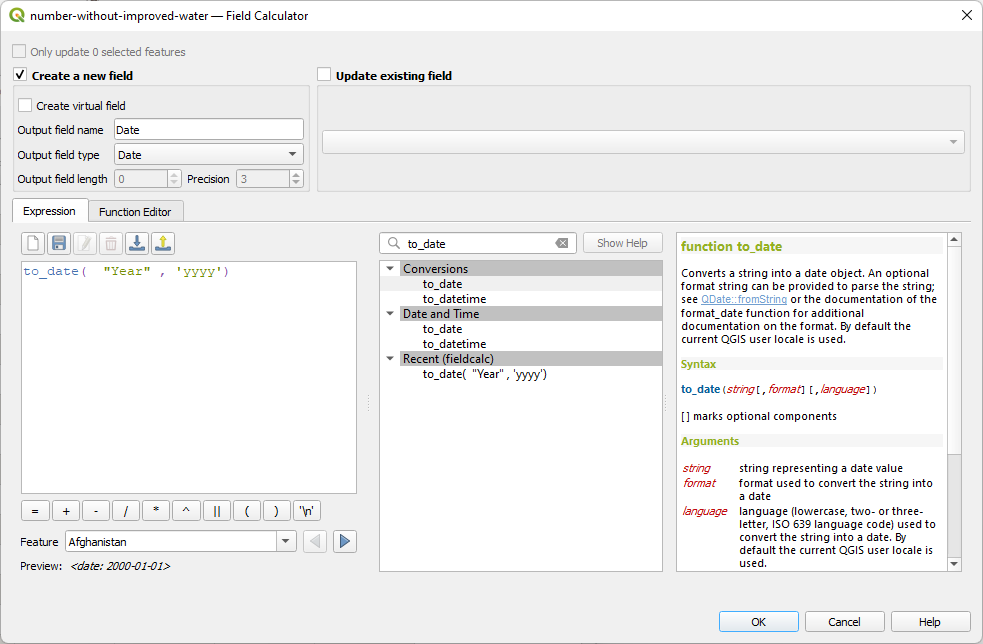Insert the concatenation operator ||

tap(216, 510)
